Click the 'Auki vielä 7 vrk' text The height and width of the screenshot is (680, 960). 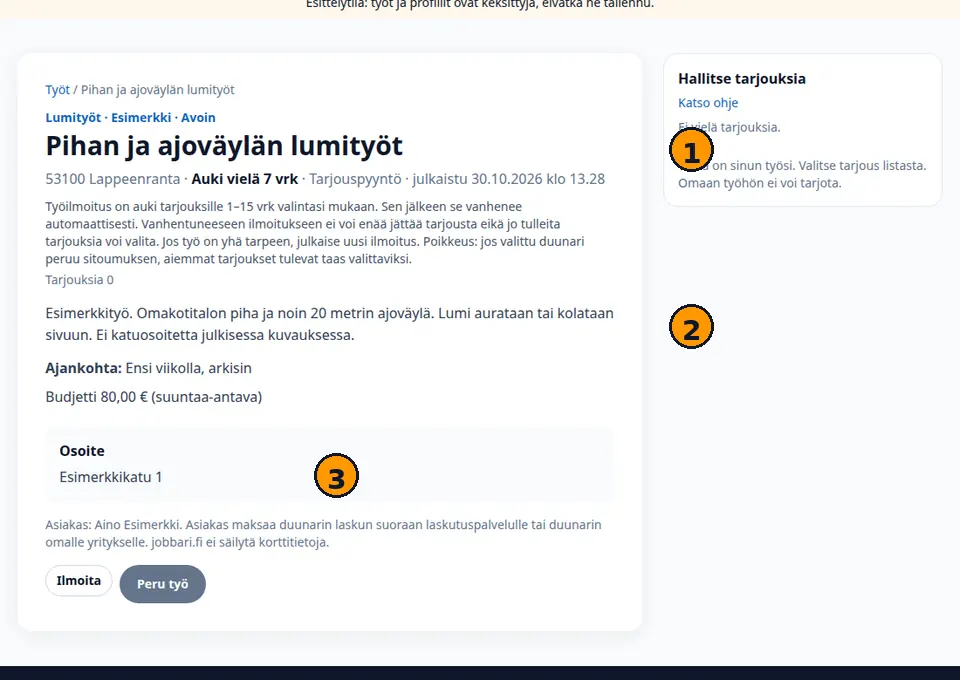[245, 179]
